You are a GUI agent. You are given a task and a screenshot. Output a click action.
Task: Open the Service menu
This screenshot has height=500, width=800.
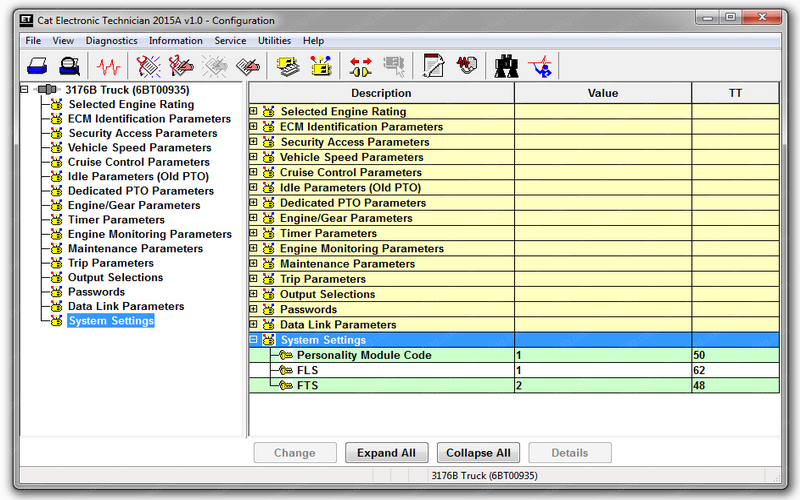point(230,41)
